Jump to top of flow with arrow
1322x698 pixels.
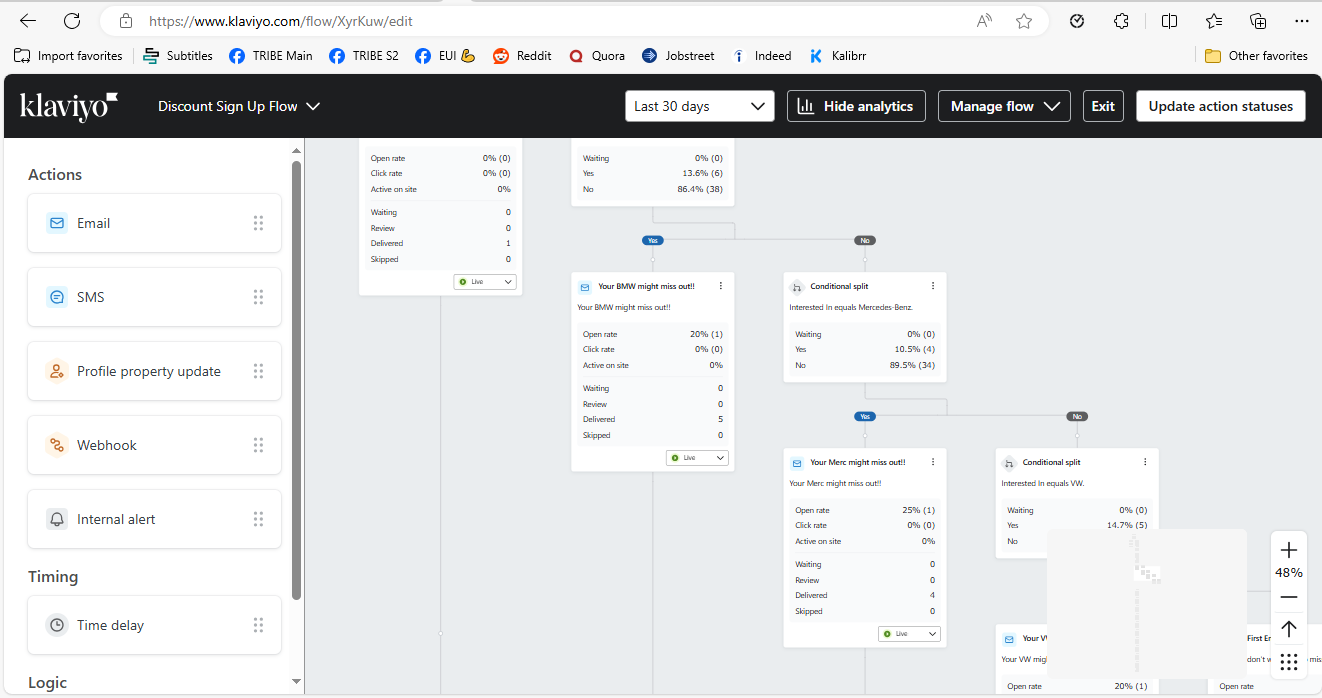coord(1289,629)
